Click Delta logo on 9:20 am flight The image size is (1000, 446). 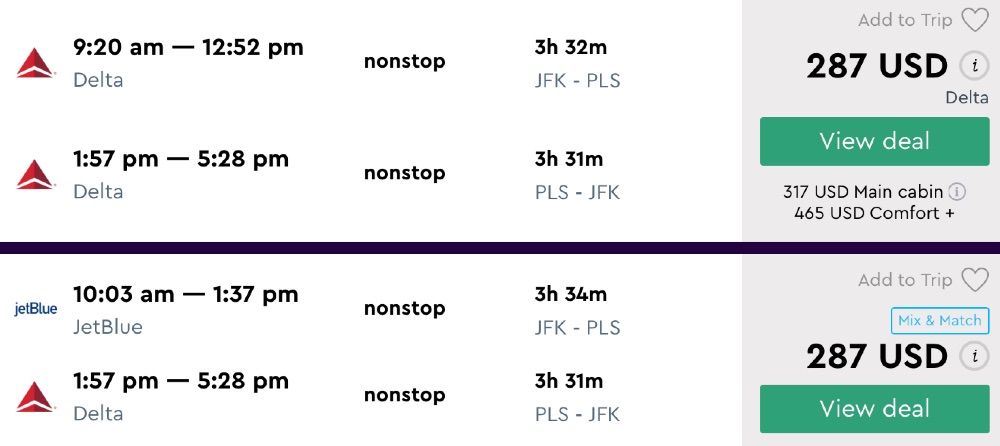(35, 63)
